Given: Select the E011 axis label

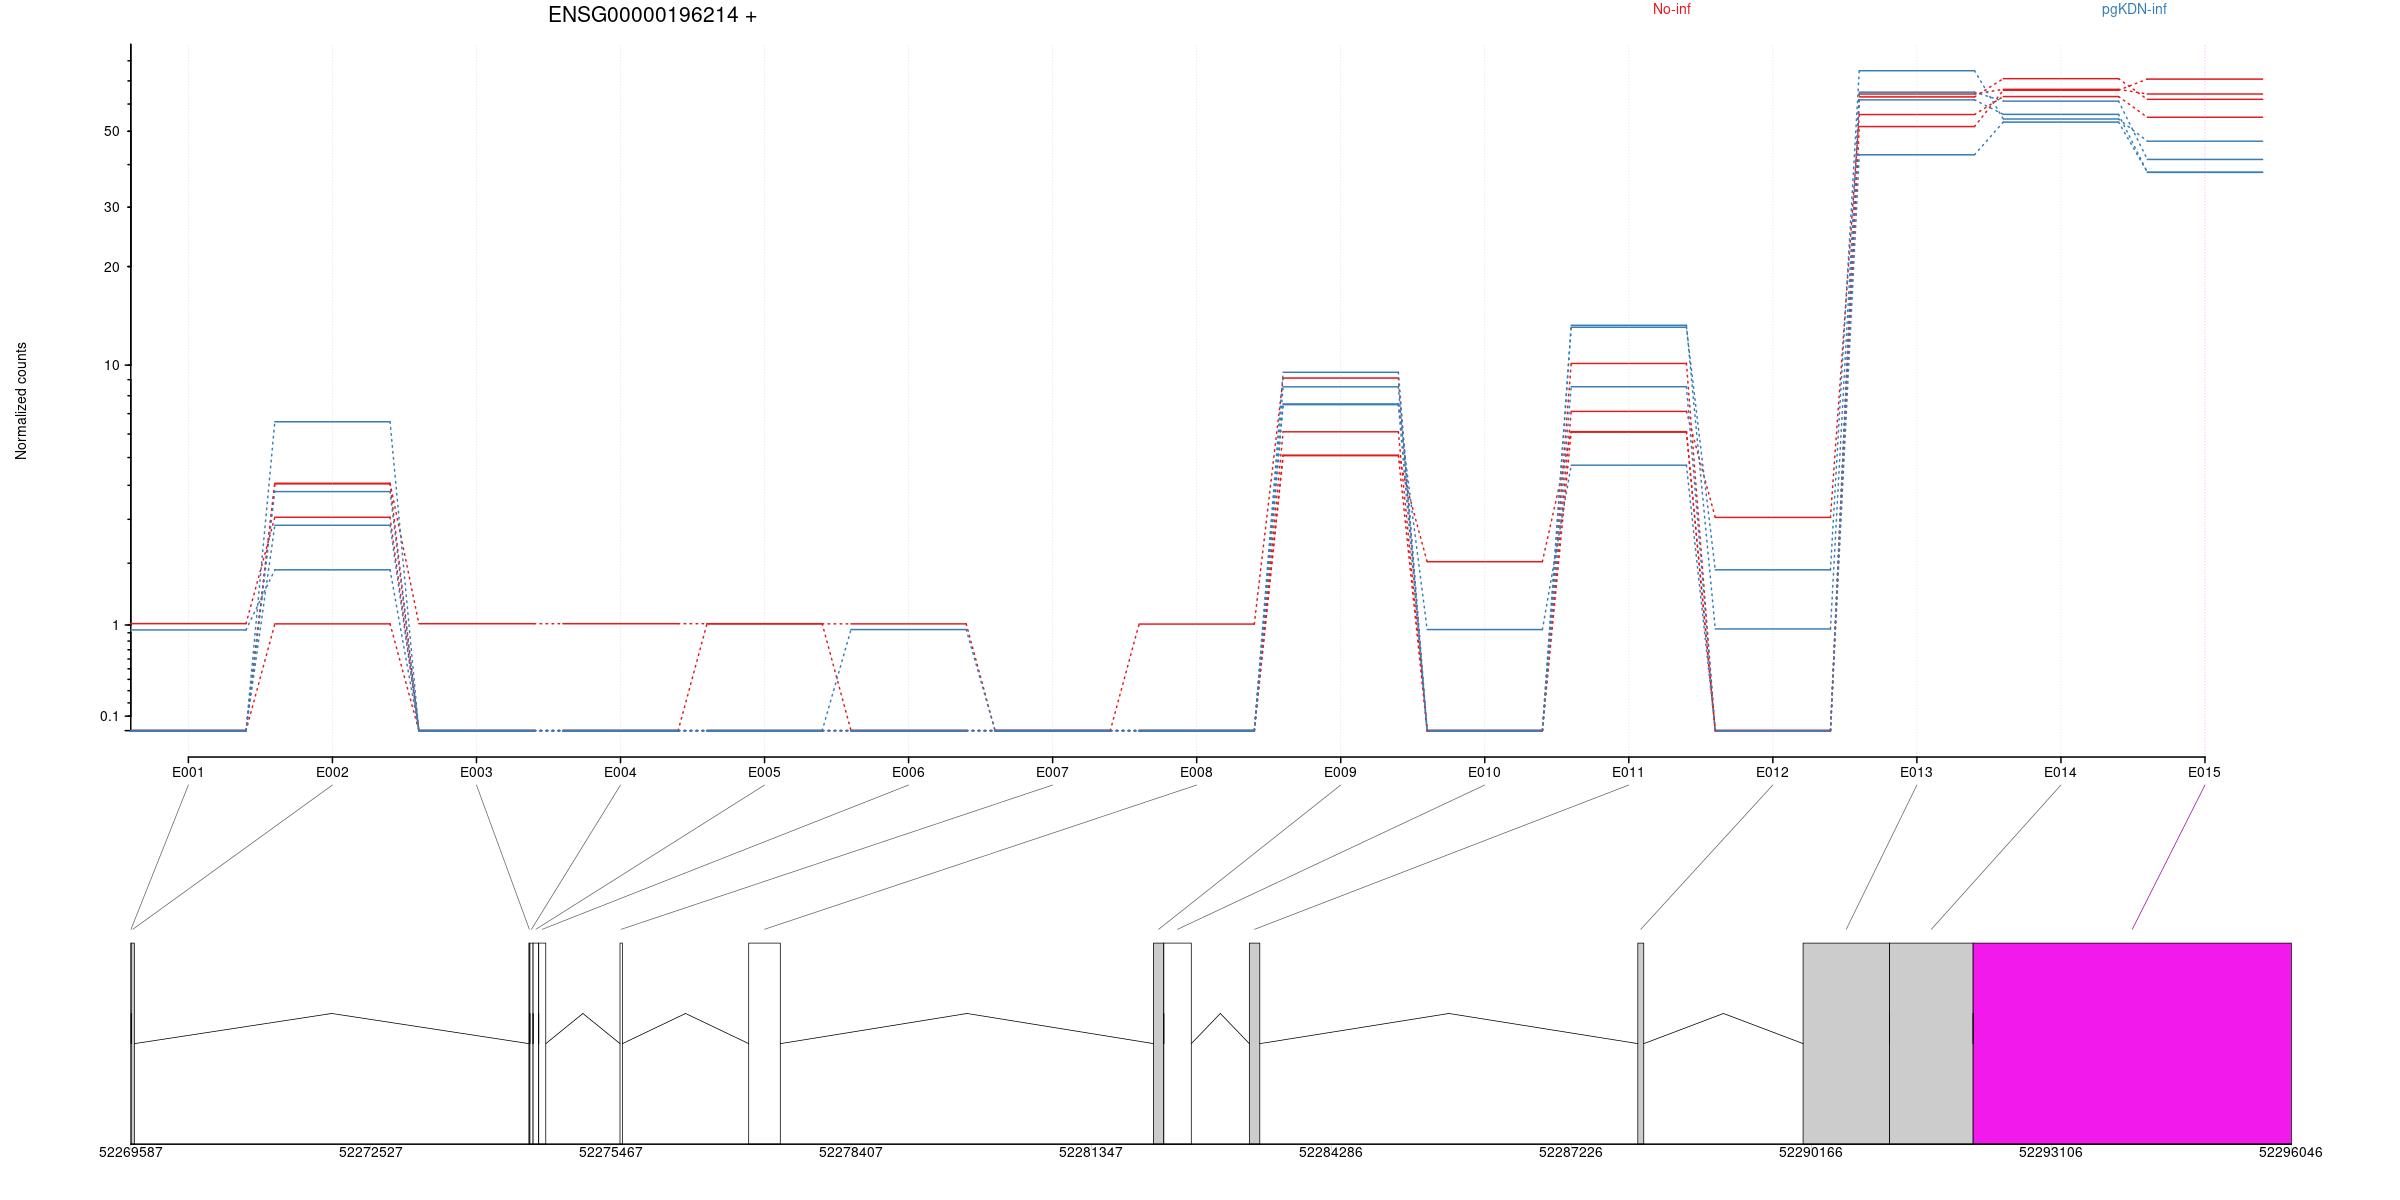Looking at the screenshot, I should [1628, 772].
